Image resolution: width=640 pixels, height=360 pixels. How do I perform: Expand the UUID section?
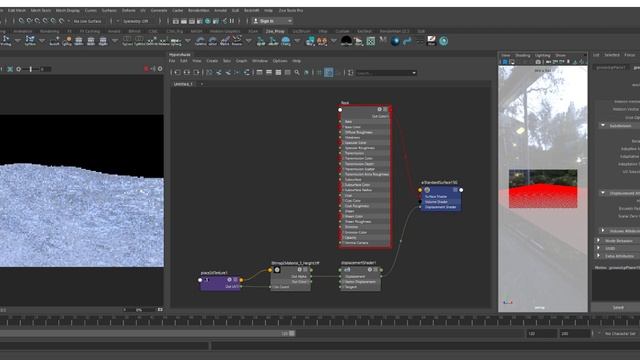[599, 248]
